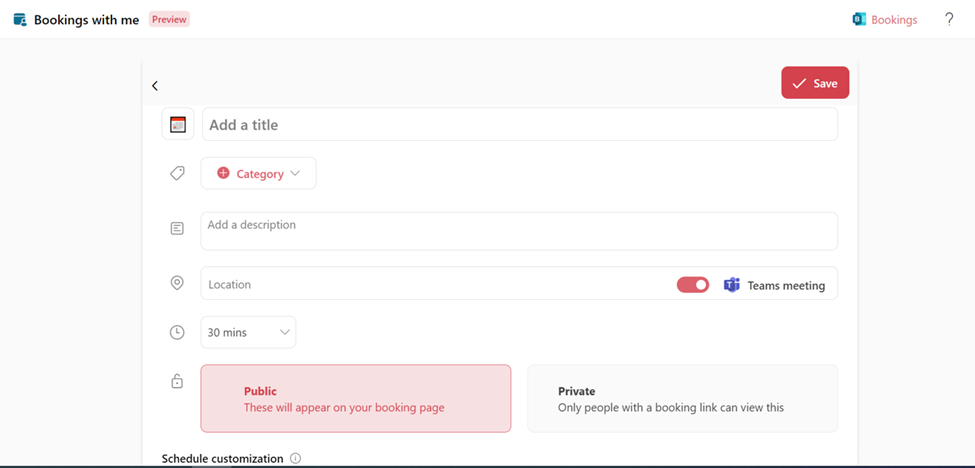
Task: Click the Teams logo icon
Action: tap(731, 285)
